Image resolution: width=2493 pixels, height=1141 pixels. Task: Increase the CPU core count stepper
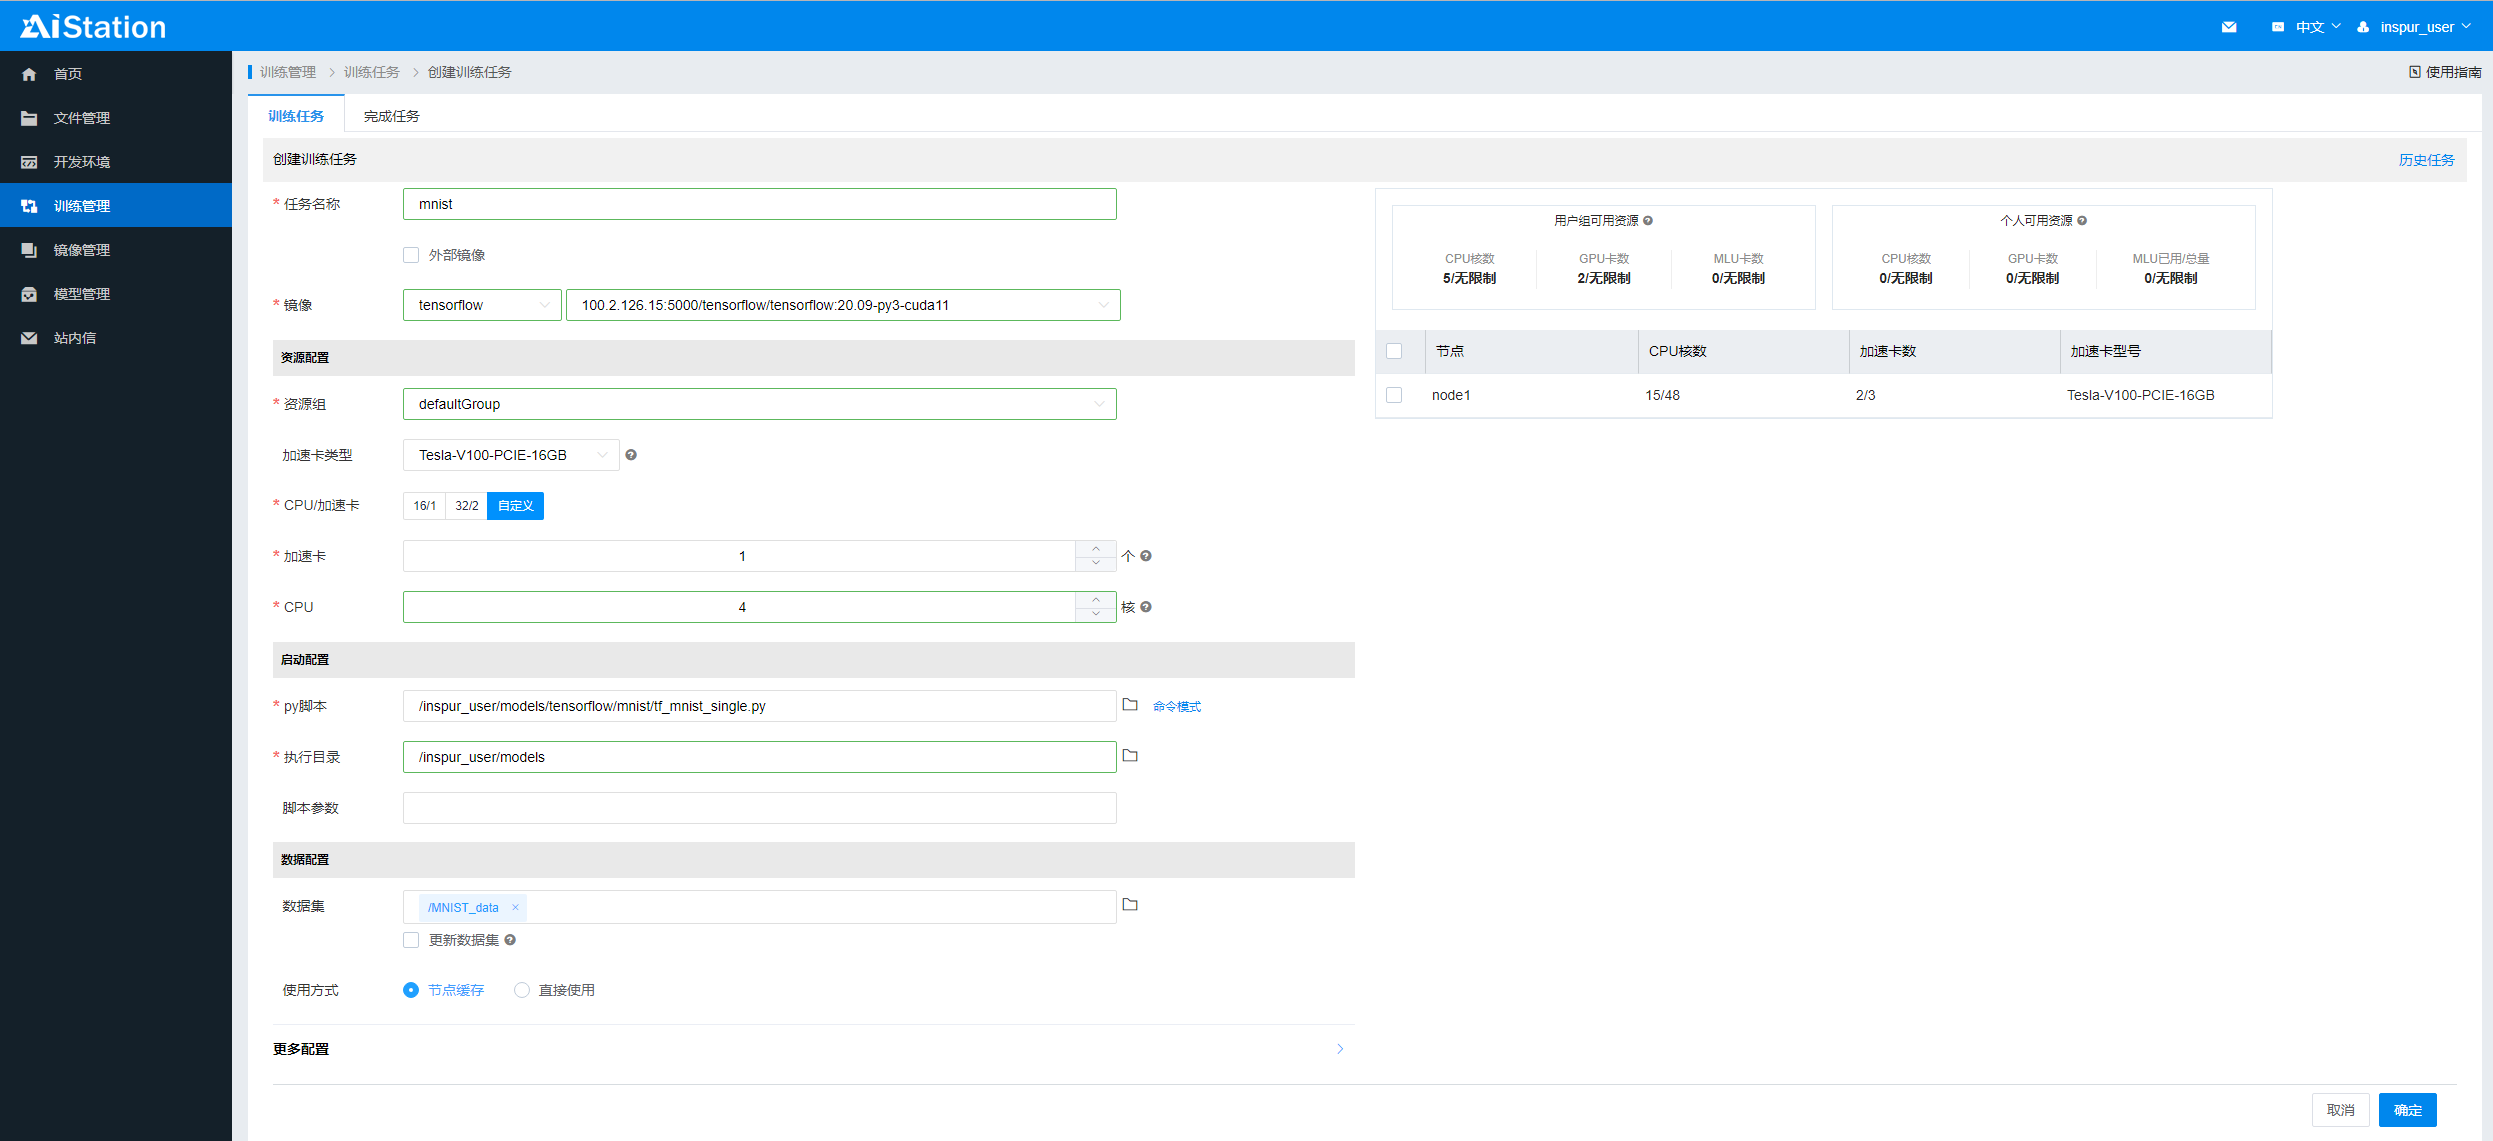[1096, 600]
